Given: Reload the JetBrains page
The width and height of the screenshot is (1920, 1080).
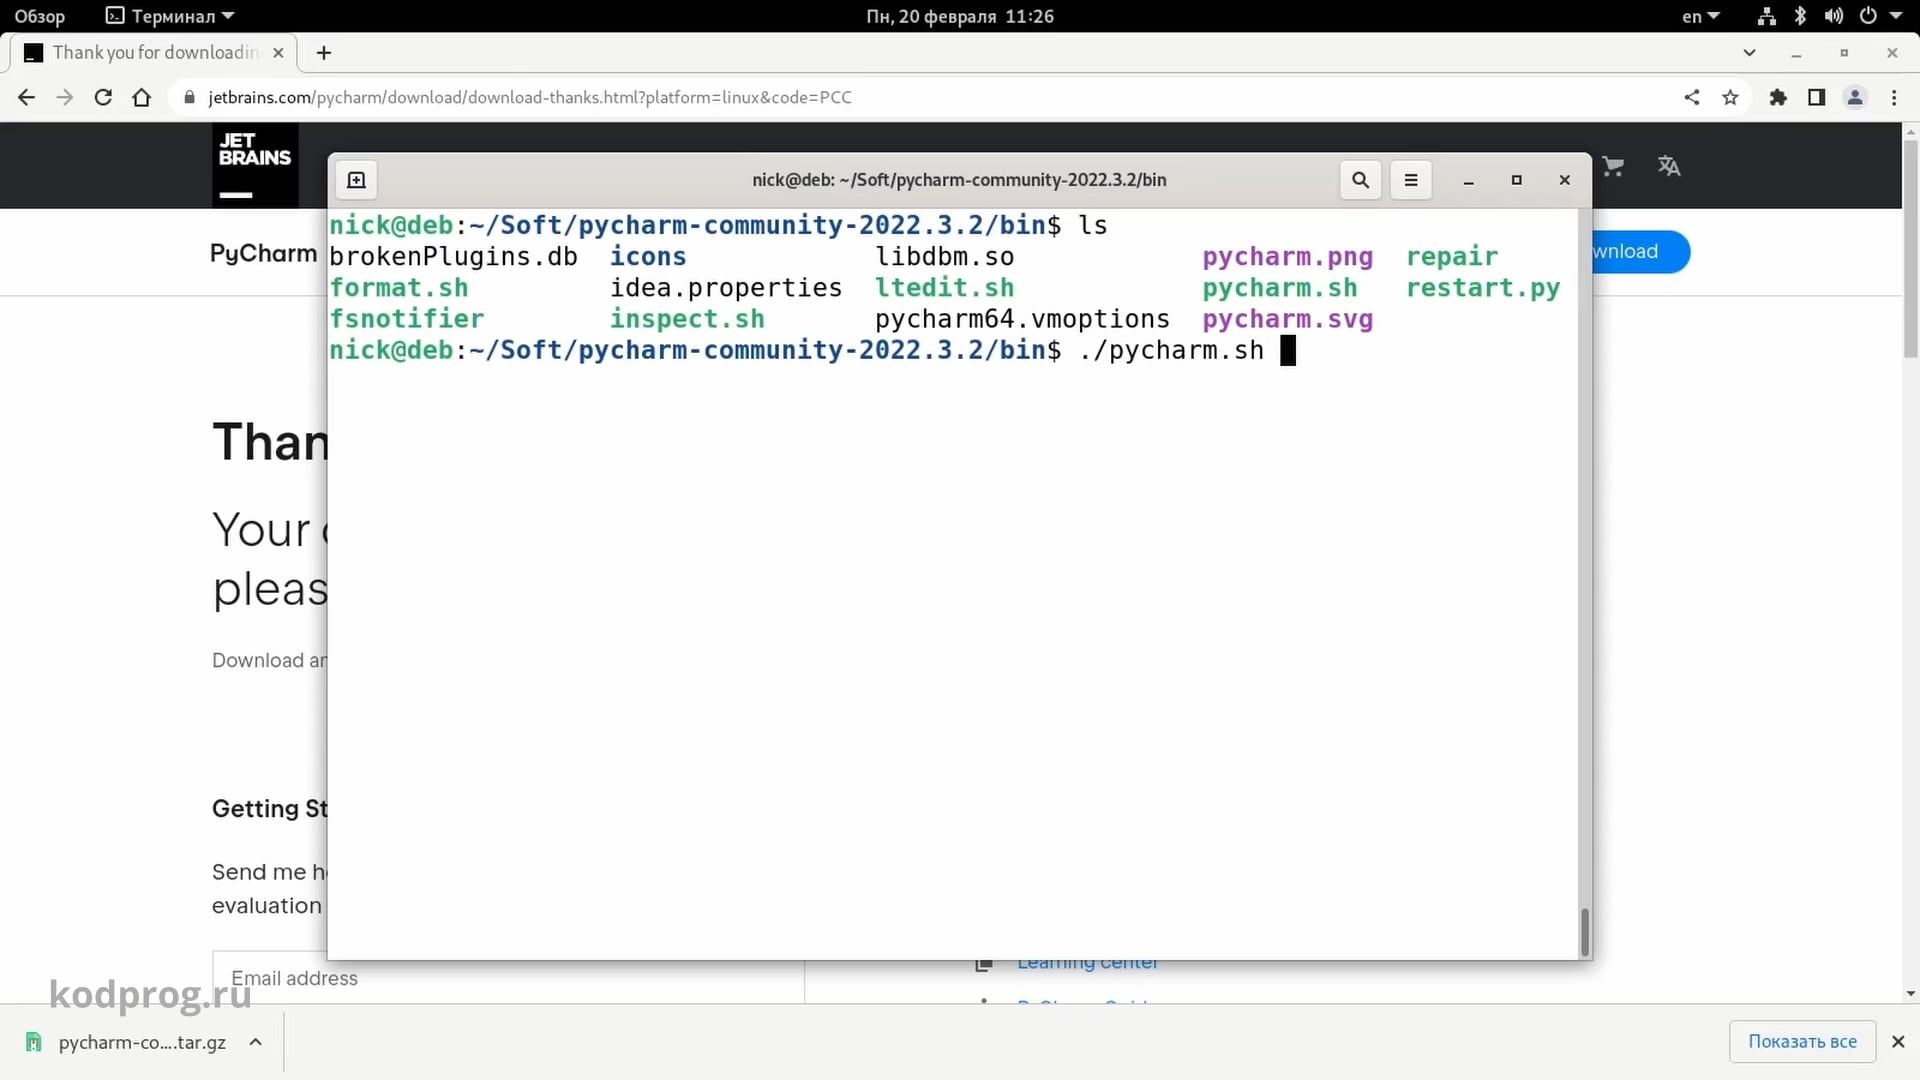Looking at the screenshot, I should (103, 97).
